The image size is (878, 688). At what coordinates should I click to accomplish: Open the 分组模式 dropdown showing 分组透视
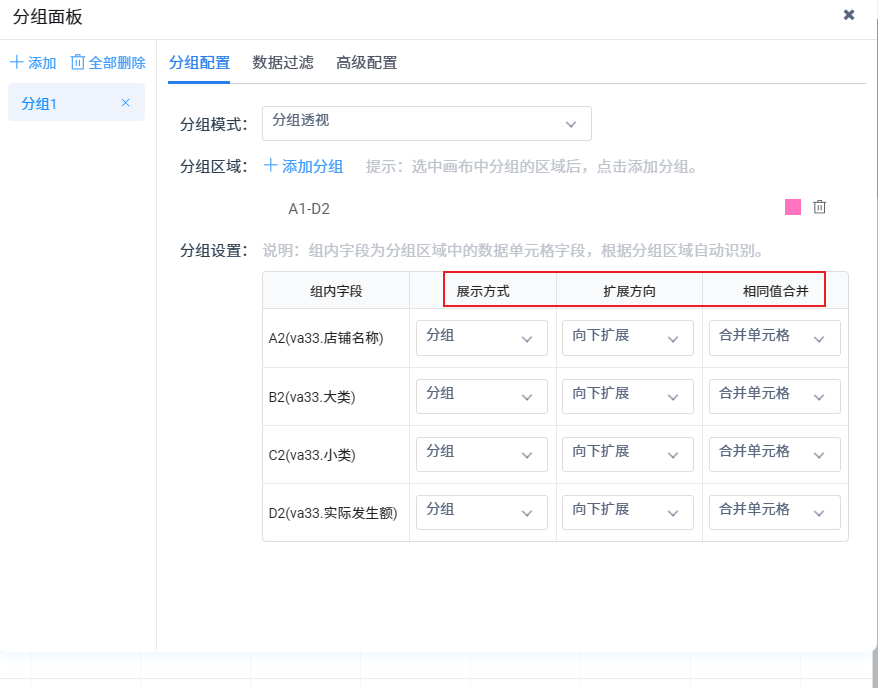click(426, 123)
